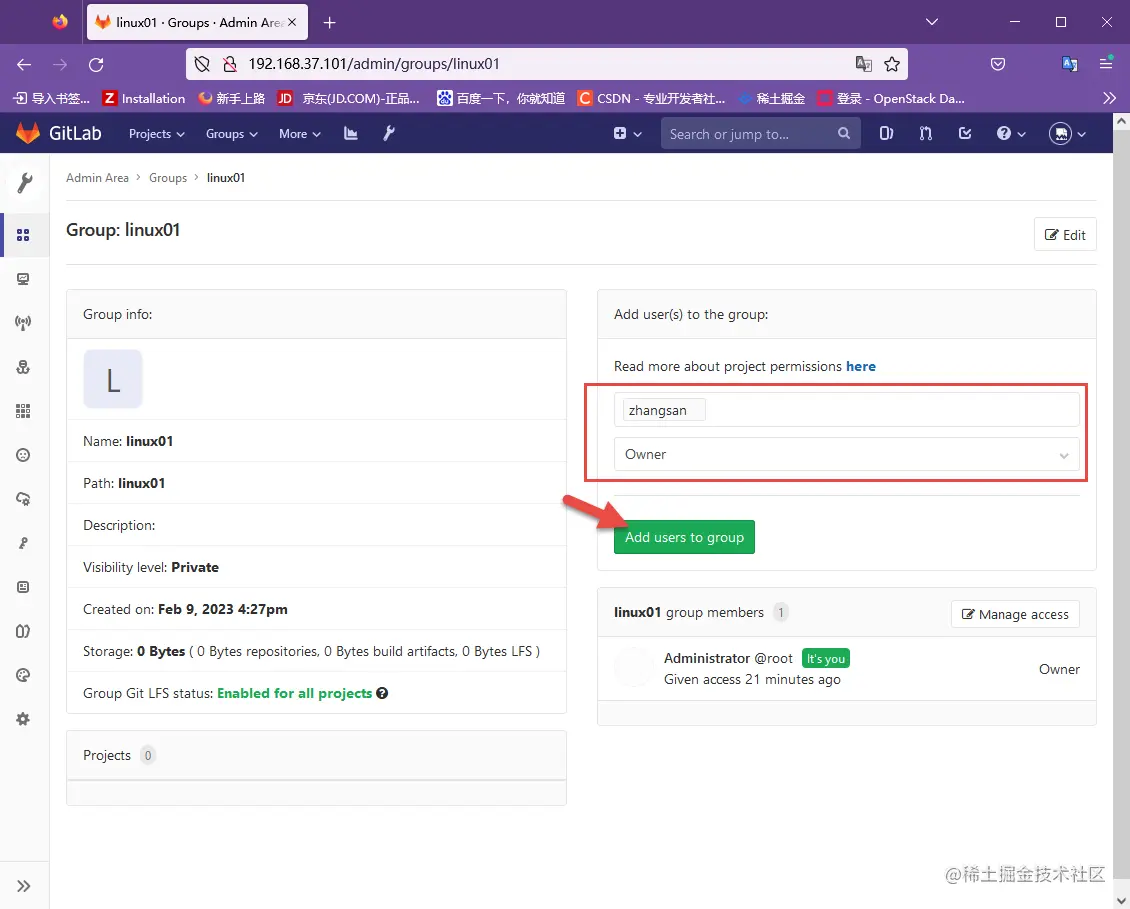Open Firefox application menu
Viewport: 1130px width, 909px height.
[x=1106, y=63]
